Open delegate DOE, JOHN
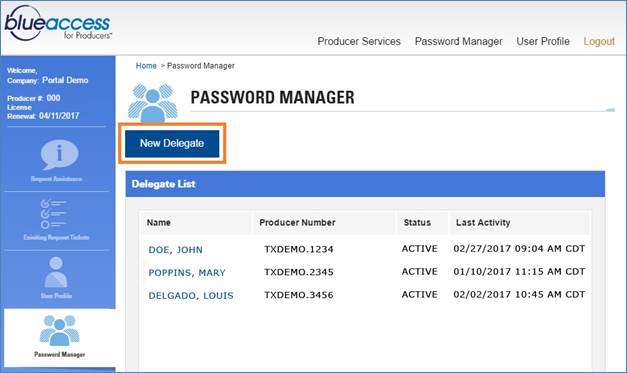 click(175, 249)
